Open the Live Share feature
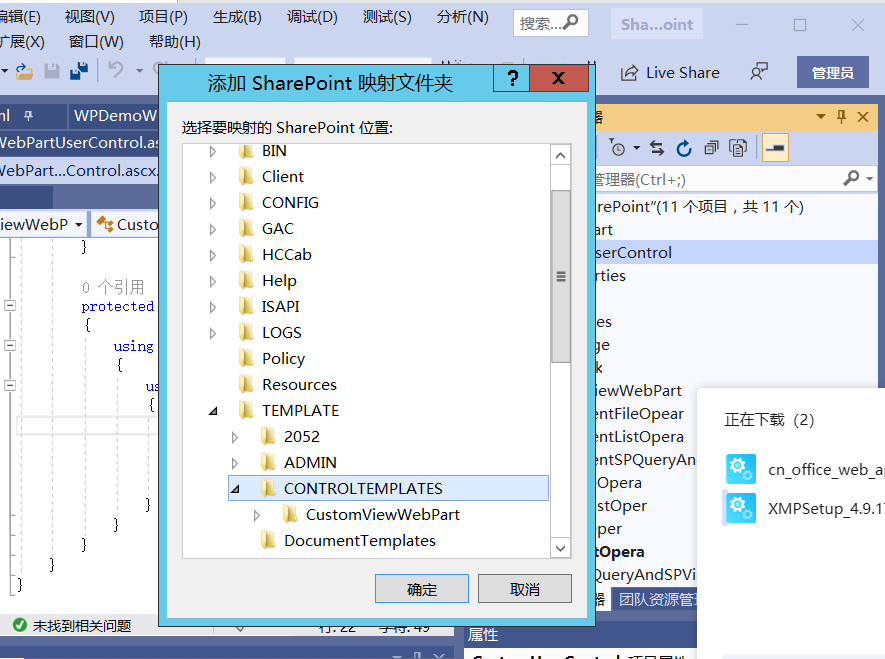Viewport: 885px width, 659px height. tap(670, 73)
